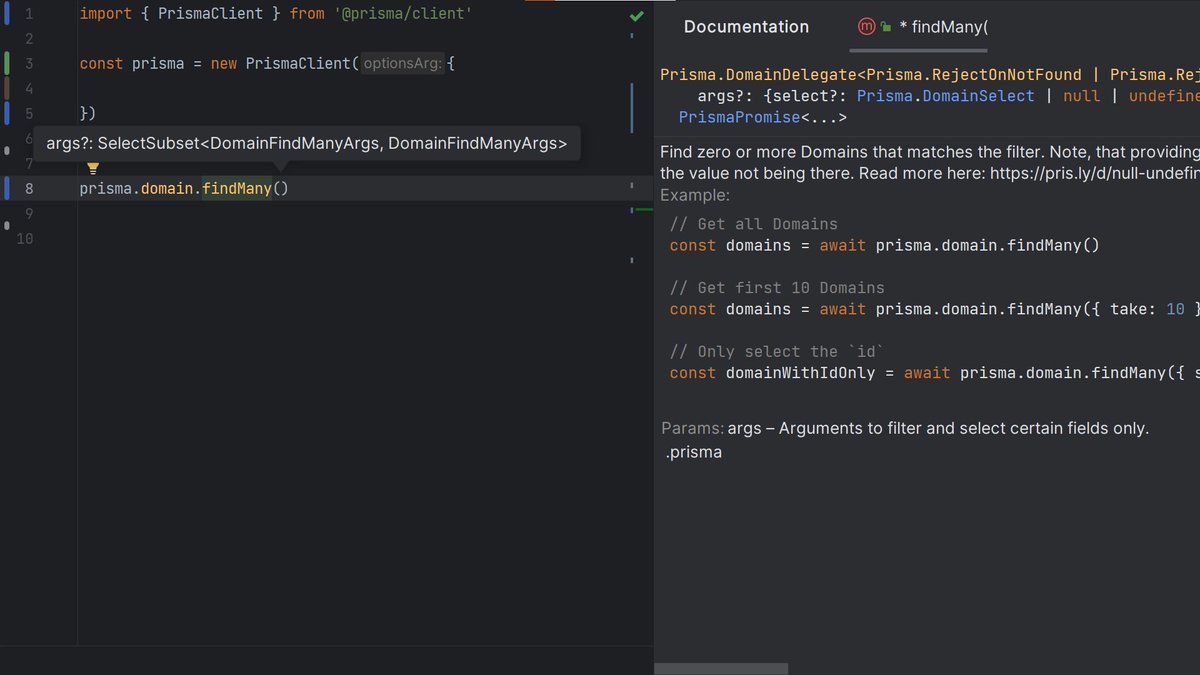
Task: Click the domainWithIdOnly variable in example
Action: click(x=801, y=373)
